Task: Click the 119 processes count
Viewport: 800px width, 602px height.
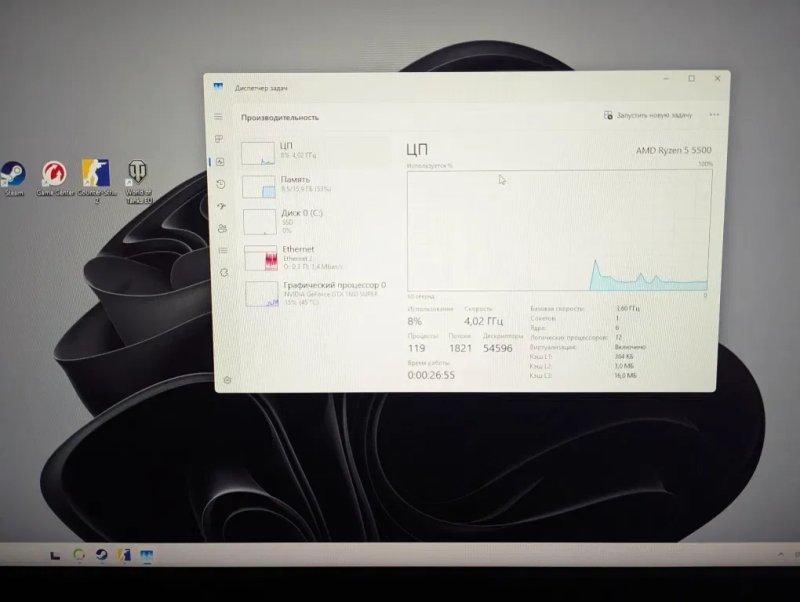Action: [416, 348]
